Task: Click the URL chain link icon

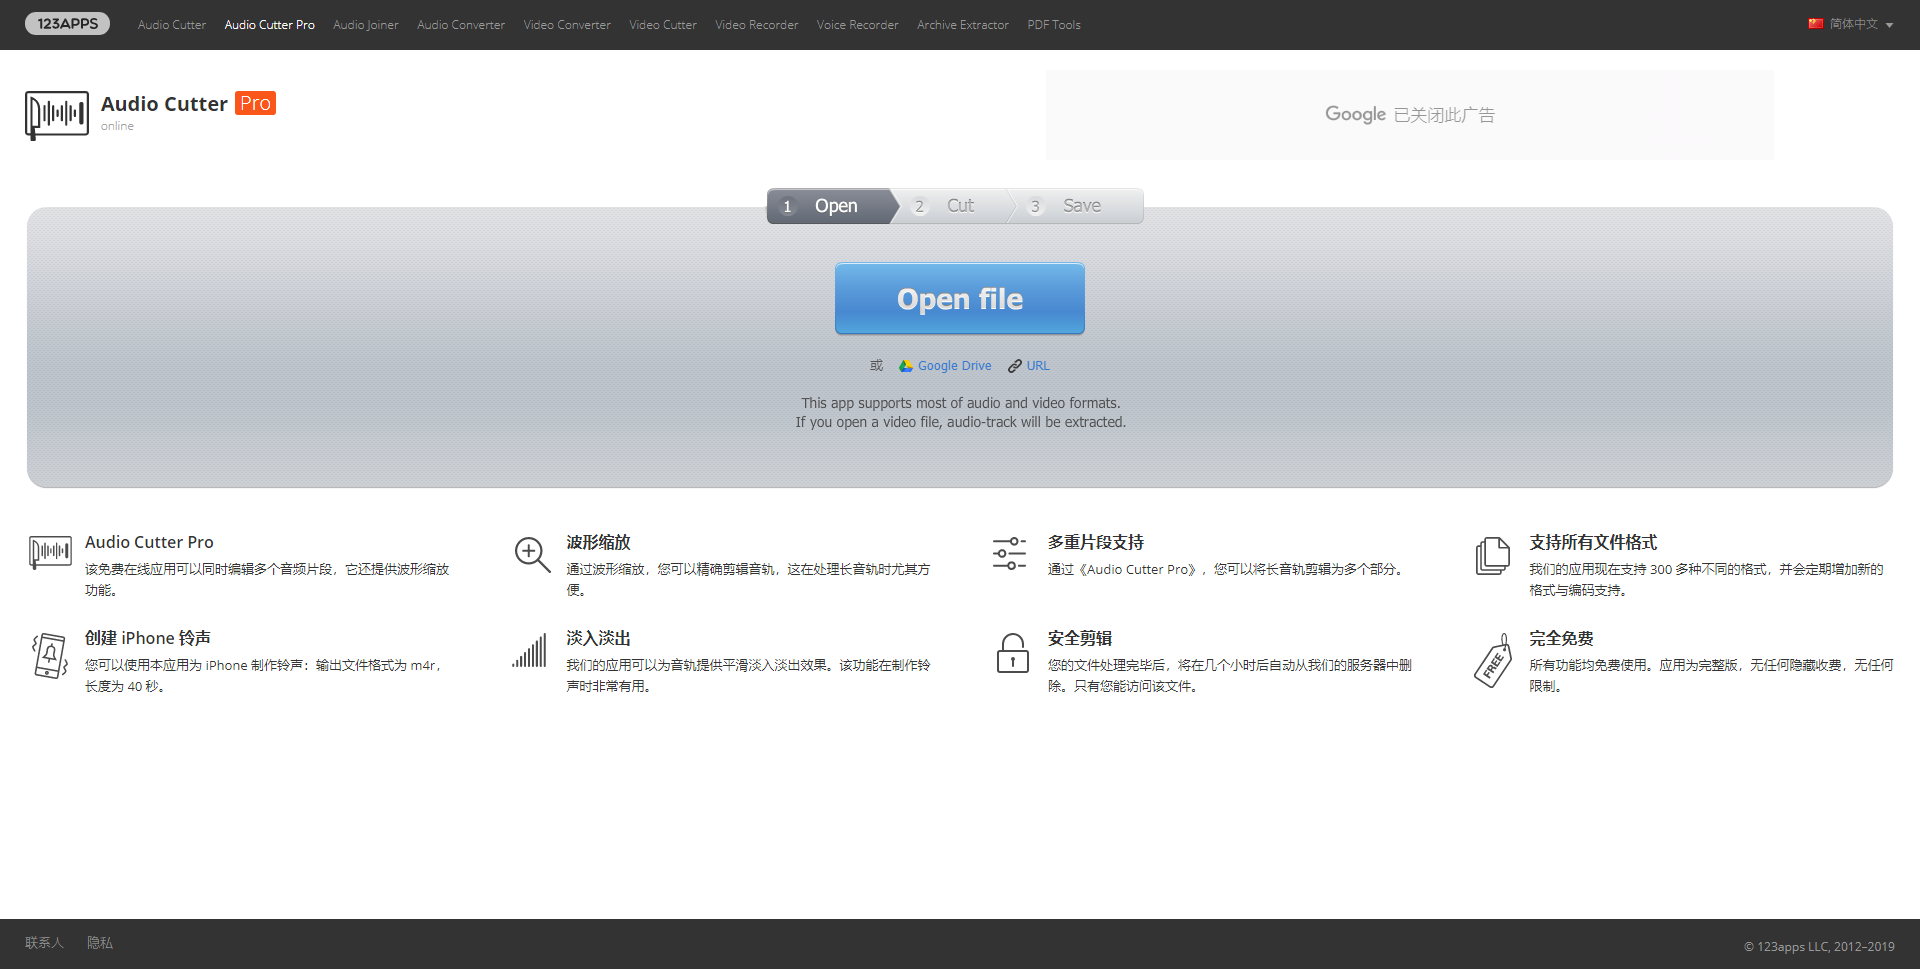Action: [1015, 366]
